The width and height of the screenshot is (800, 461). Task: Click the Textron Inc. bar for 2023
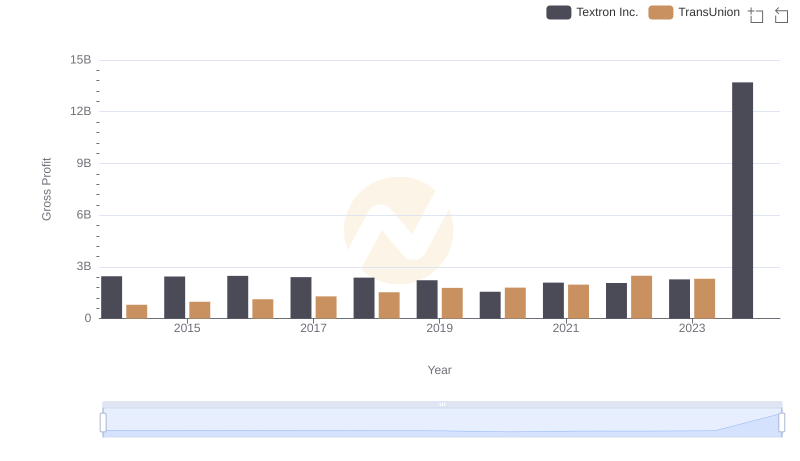click(680, 299)
